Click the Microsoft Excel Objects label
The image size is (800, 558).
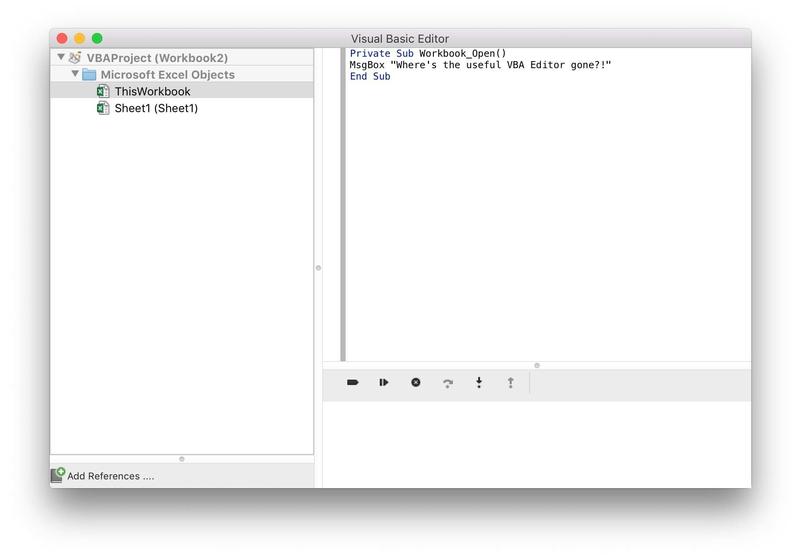tap(167, 74)
